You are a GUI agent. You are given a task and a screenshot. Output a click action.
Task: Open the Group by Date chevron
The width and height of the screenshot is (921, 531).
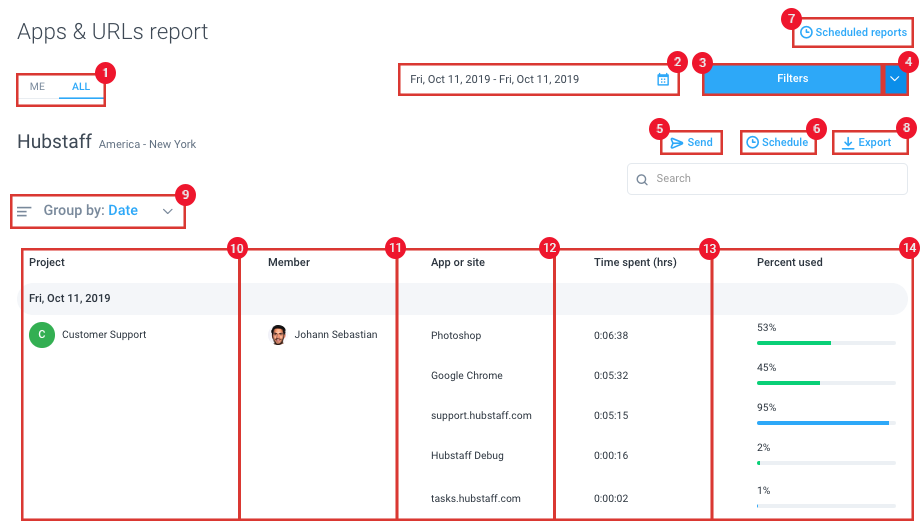tap(167, 211)
